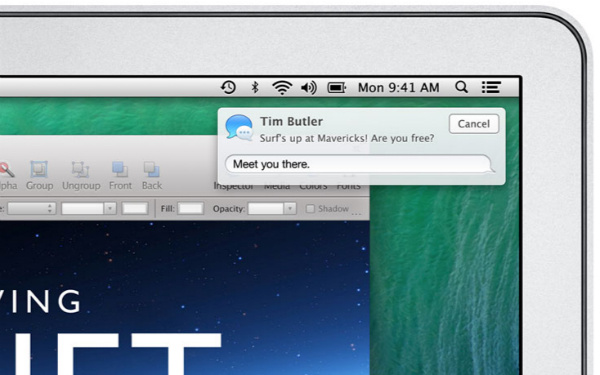
Task: Click message text 'Surf's up at Mavericks!'
Action: (313, 138)
